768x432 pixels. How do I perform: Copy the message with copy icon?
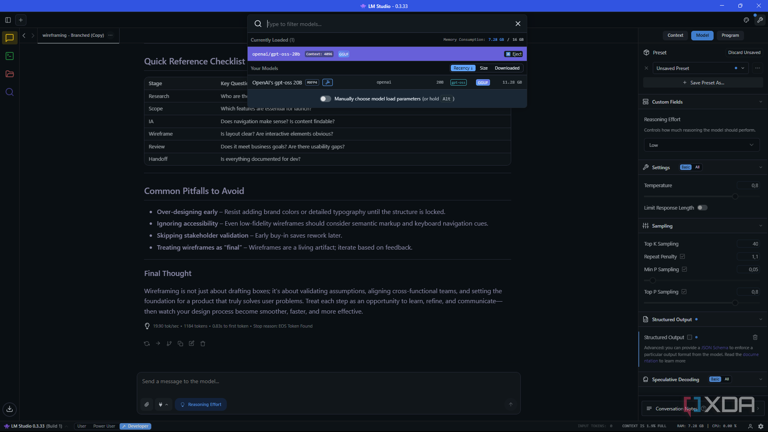[x=180, y=343]
